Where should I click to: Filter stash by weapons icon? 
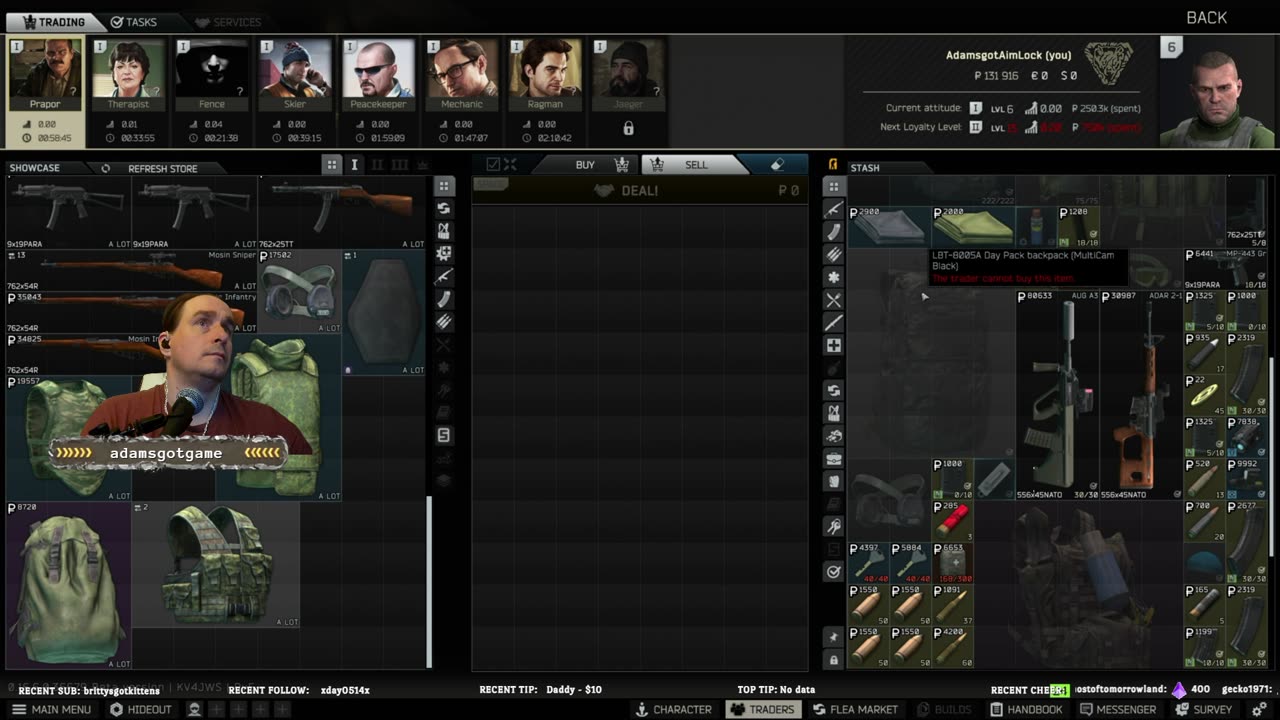[x=833, y=209]
